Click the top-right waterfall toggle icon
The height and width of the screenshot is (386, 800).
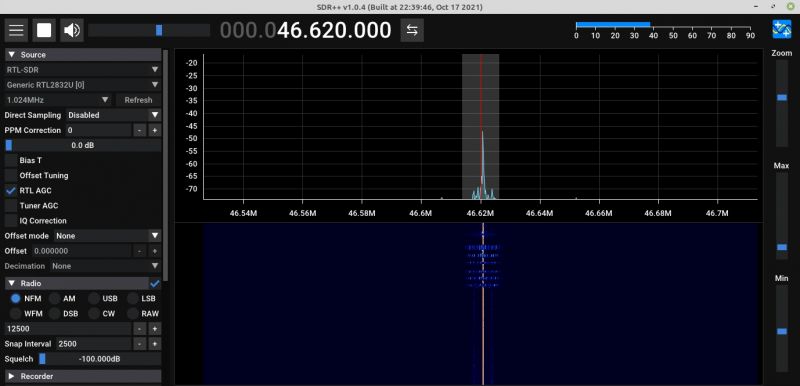point(782,29)
